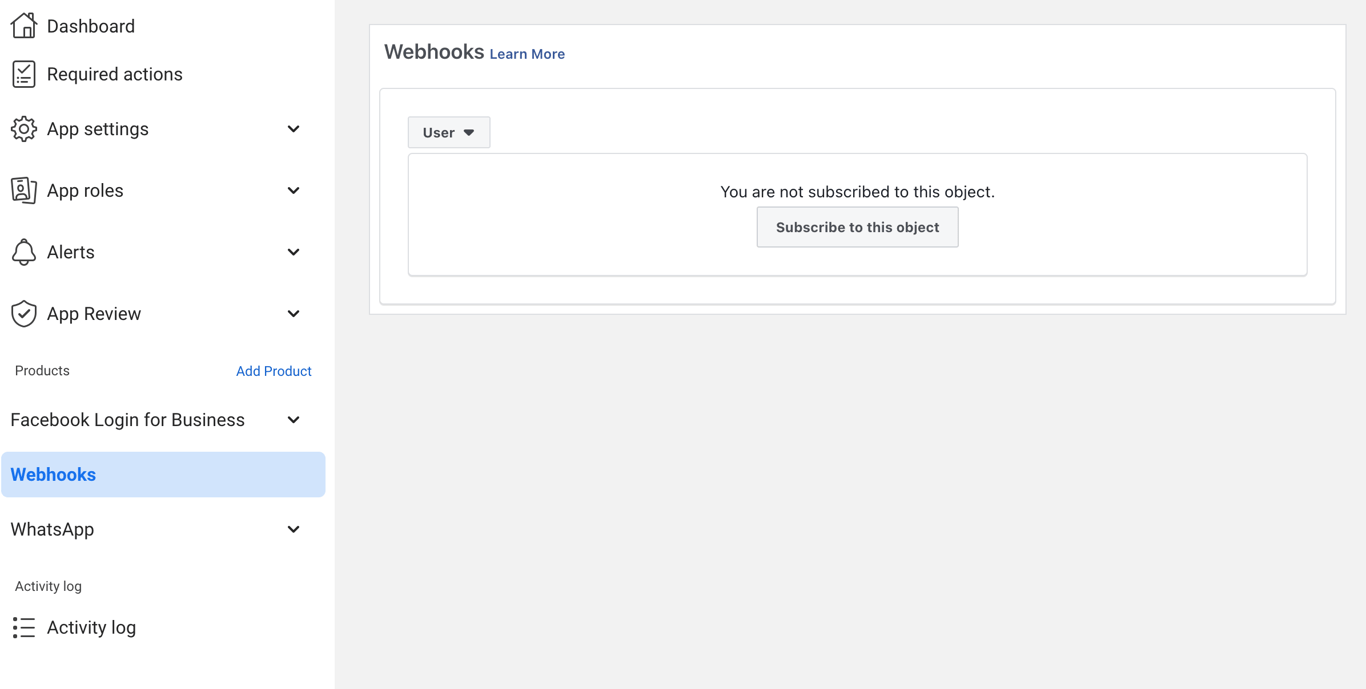The image size is (1366, 689).
Task: Open the WhatsApp menu item
Action: (x=52, y=530)
